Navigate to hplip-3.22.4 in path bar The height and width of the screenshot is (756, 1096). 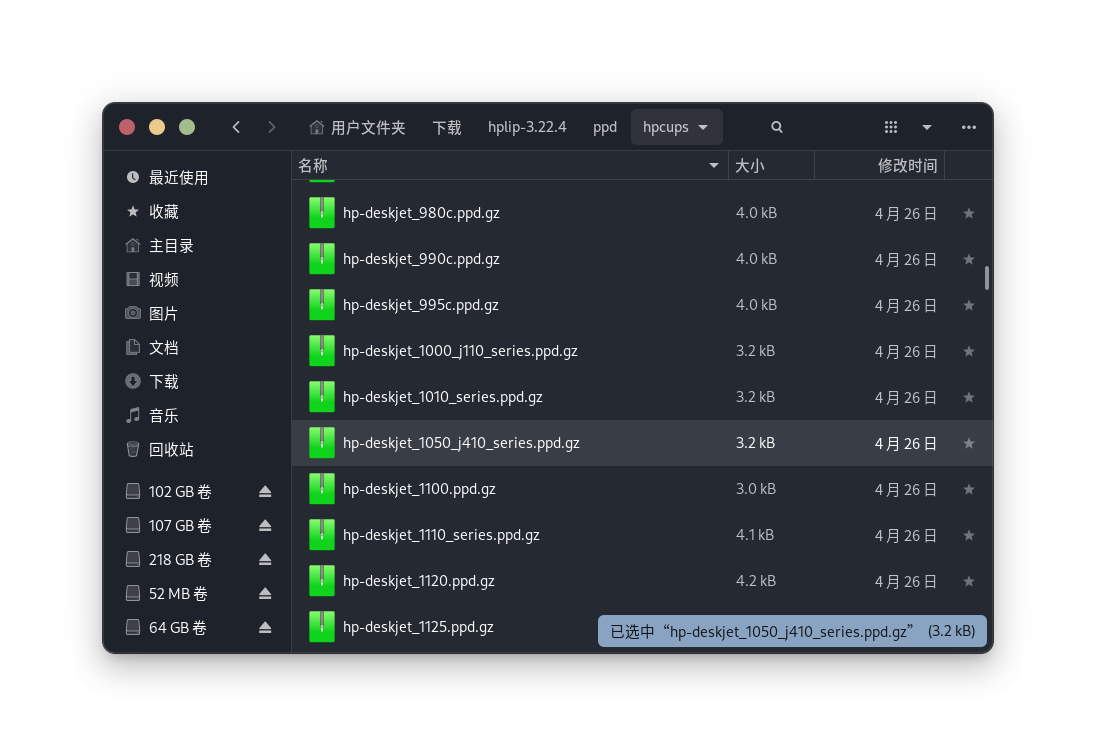pos(527,127)
